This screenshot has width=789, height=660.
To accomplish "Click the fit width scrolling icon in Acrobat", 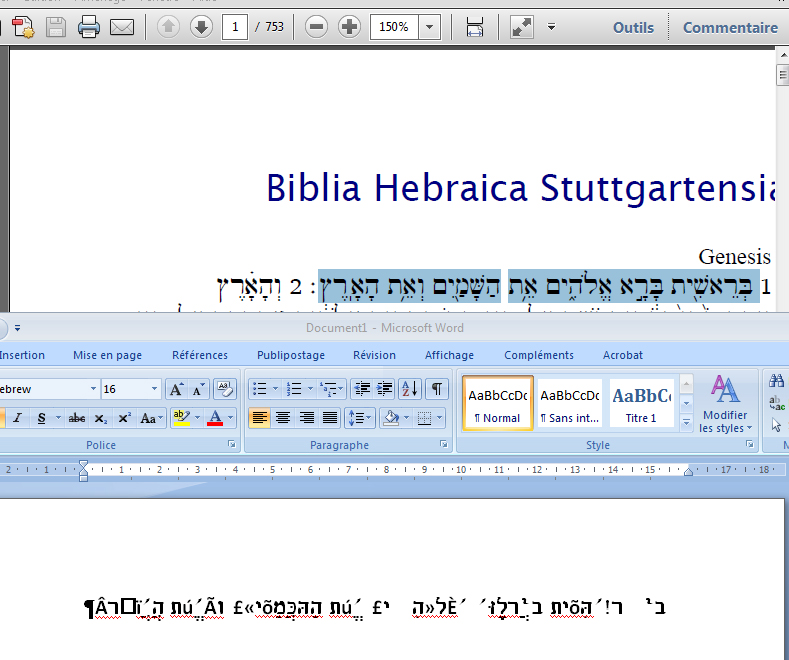I will tap(475, 27).
